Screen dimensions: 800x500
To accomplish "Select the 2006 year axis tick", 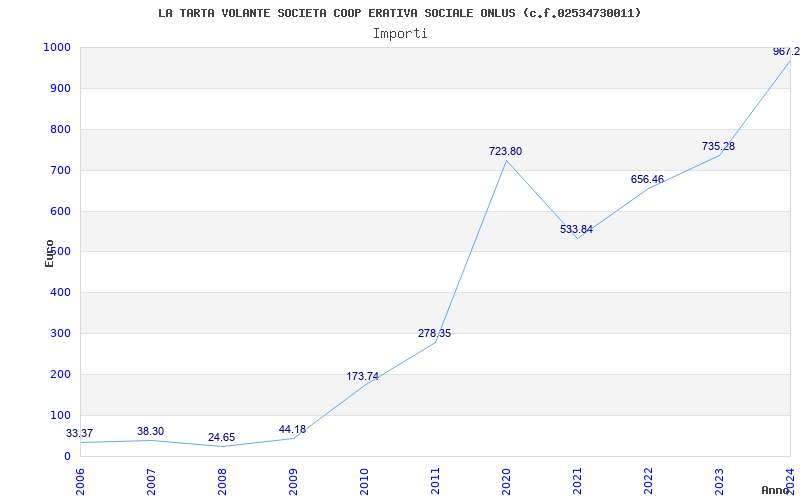I will pyautogui.click(x=80, y=480).
